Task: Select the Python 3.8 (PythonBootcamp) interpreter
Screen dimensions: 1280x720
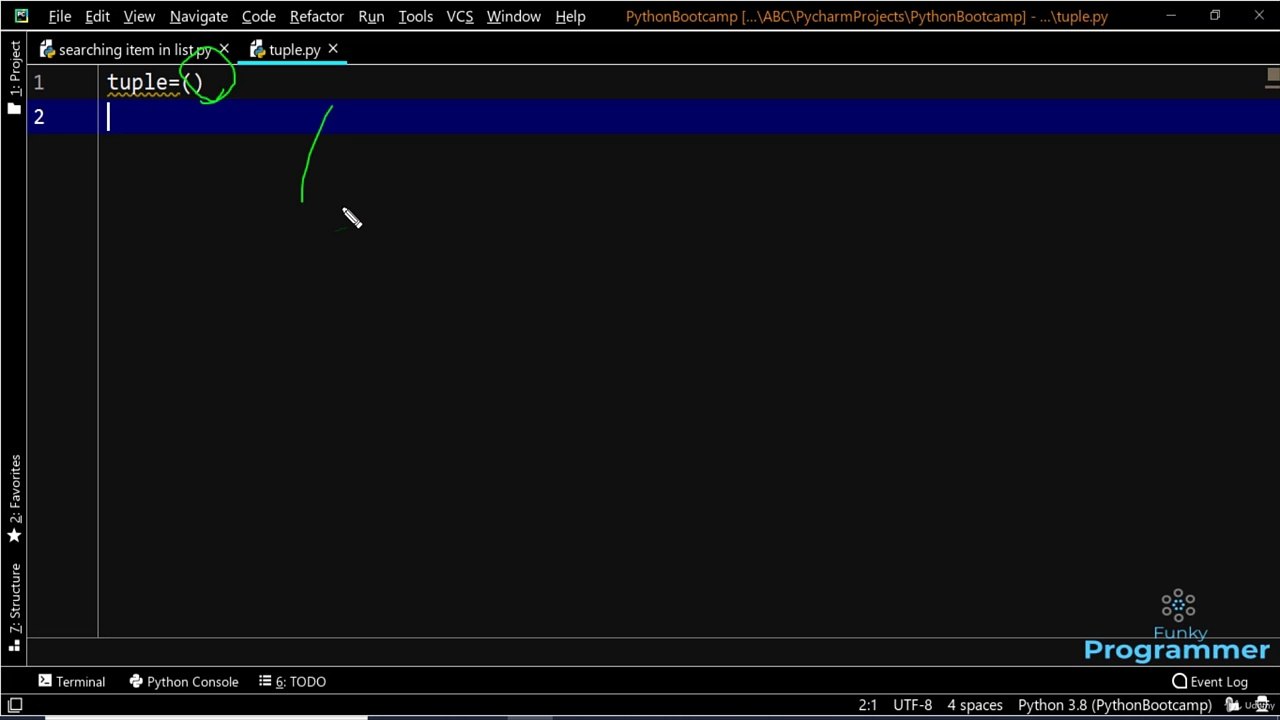Action: point(1115,706)
